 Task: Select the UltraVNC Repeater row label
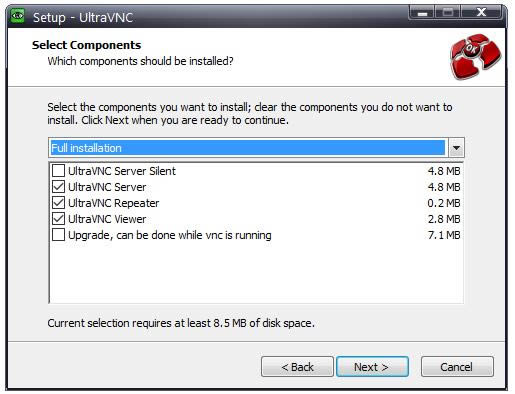113,203
